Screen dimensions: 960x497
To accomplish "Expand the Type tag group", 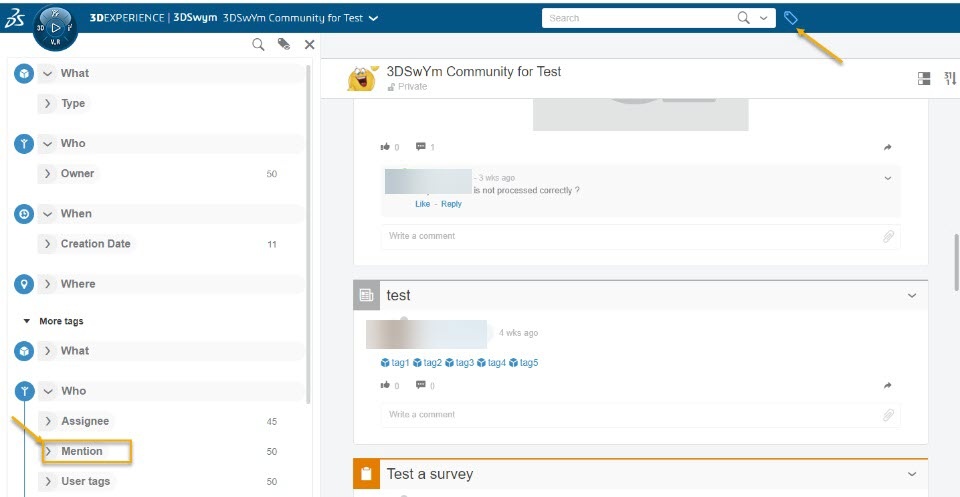I will [48, 103].
